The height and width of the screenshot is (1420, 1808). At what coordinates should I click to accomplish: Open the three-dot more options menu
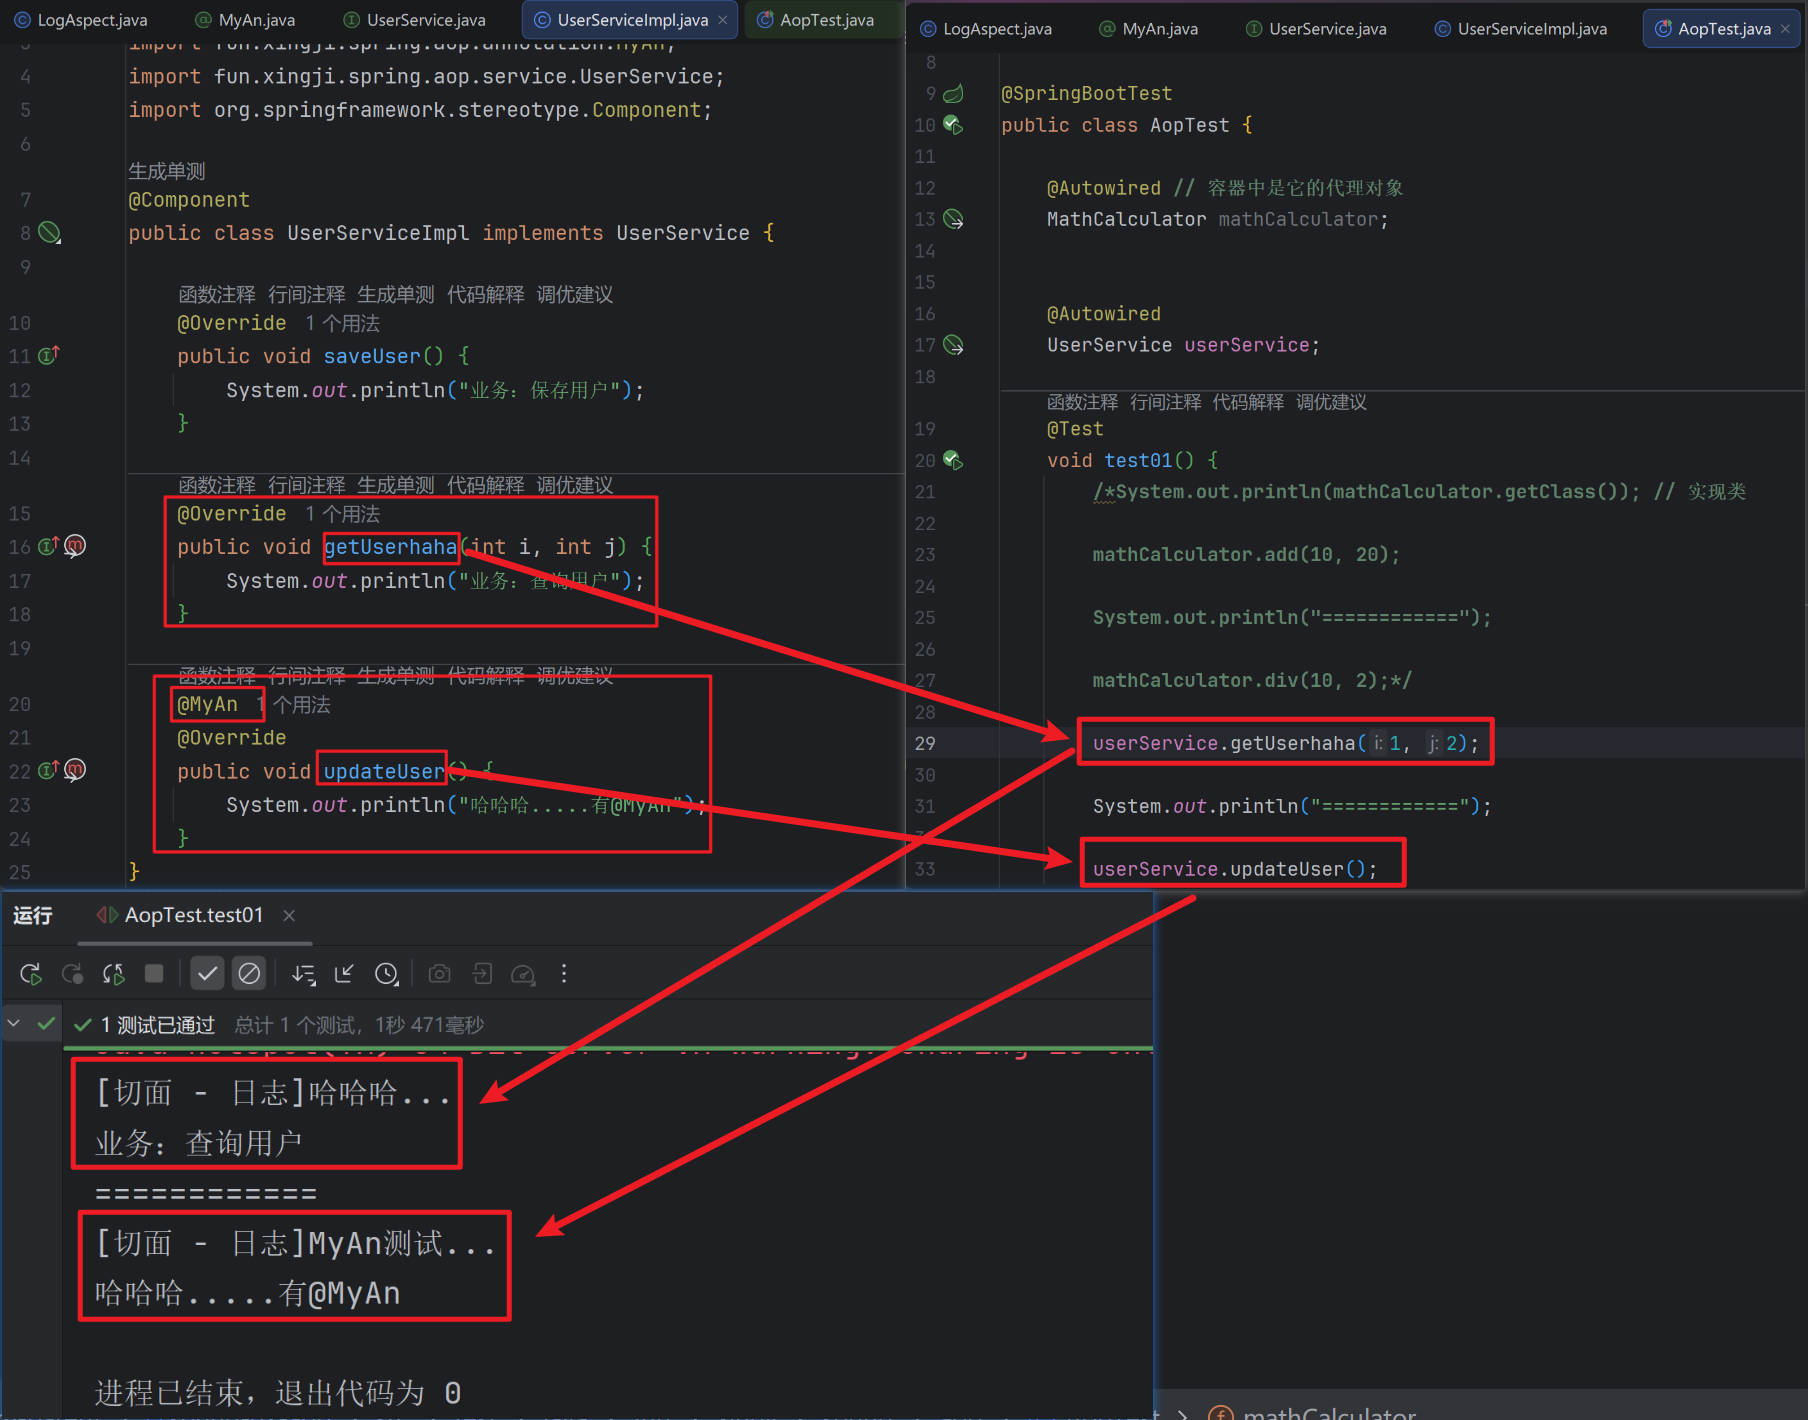564,974
